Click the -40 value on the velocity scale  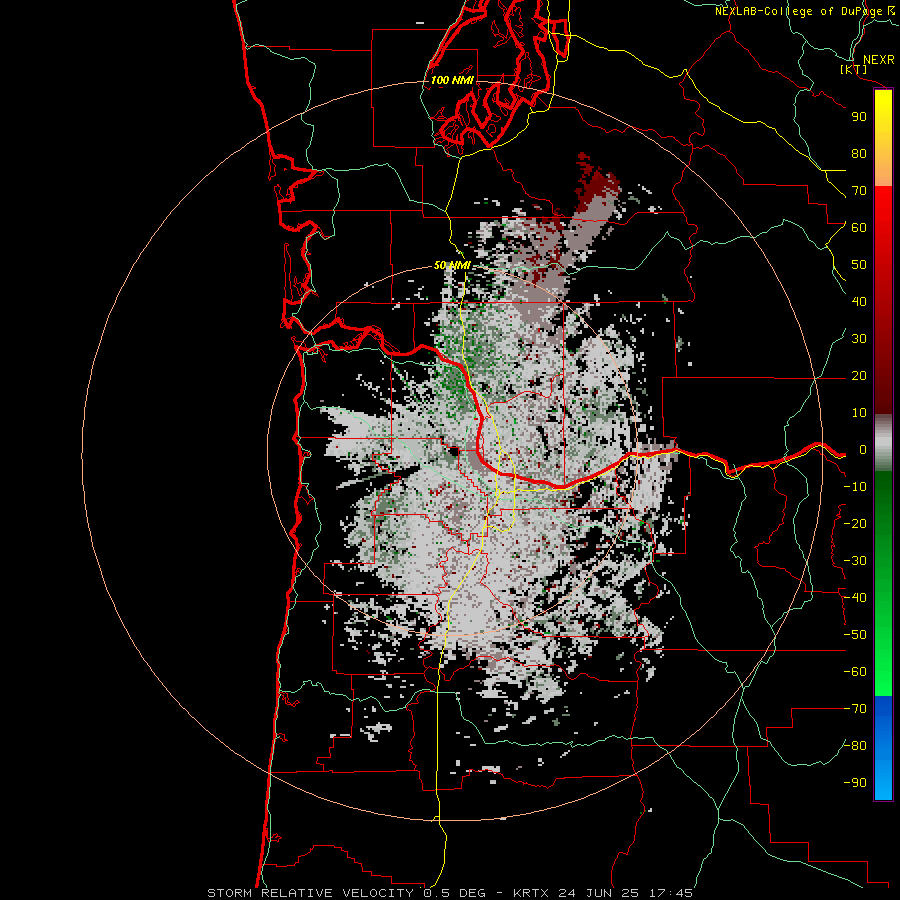(x=855, y=598)
